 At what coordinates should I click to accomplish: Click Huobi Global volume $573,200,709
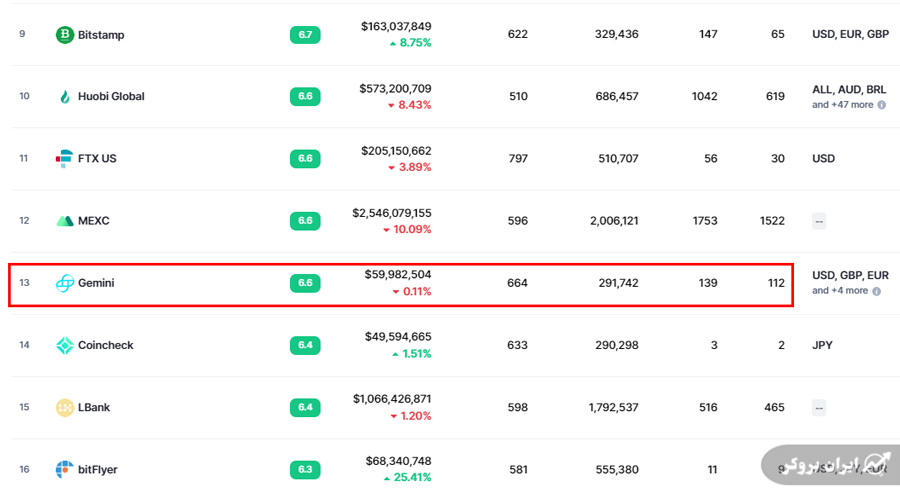(395, 89)
